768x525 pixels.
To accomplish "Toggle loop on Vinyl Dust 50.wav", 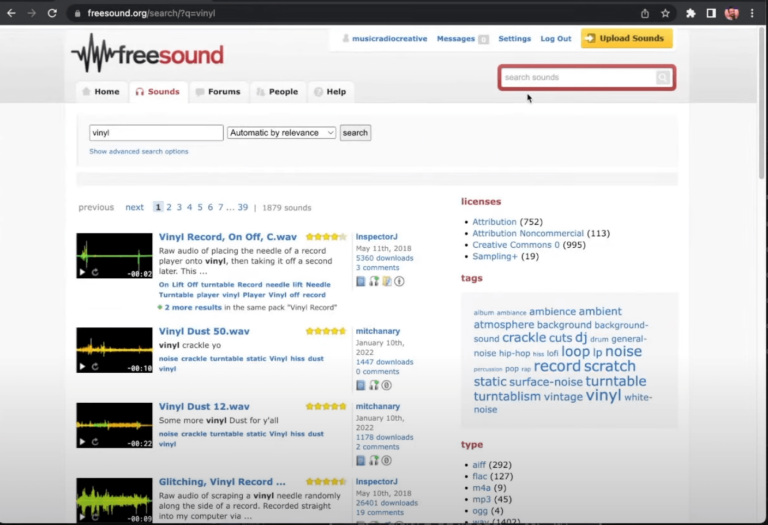I will coord(95,366).
